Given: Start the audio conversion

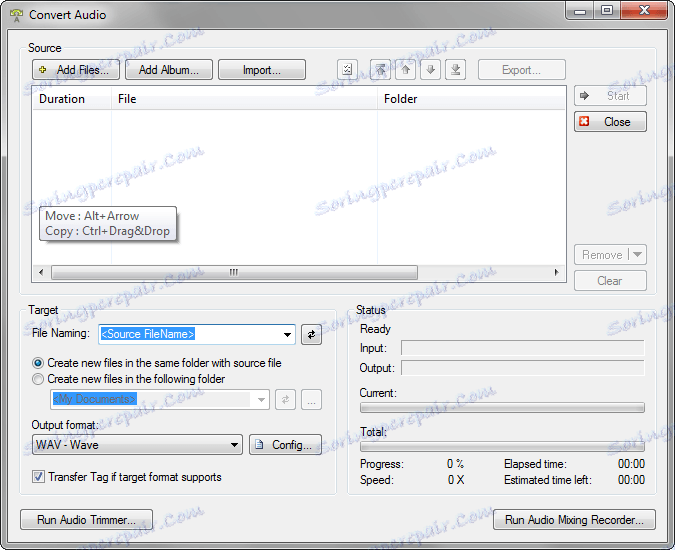Looking at the screenshot, I should 610,96.
